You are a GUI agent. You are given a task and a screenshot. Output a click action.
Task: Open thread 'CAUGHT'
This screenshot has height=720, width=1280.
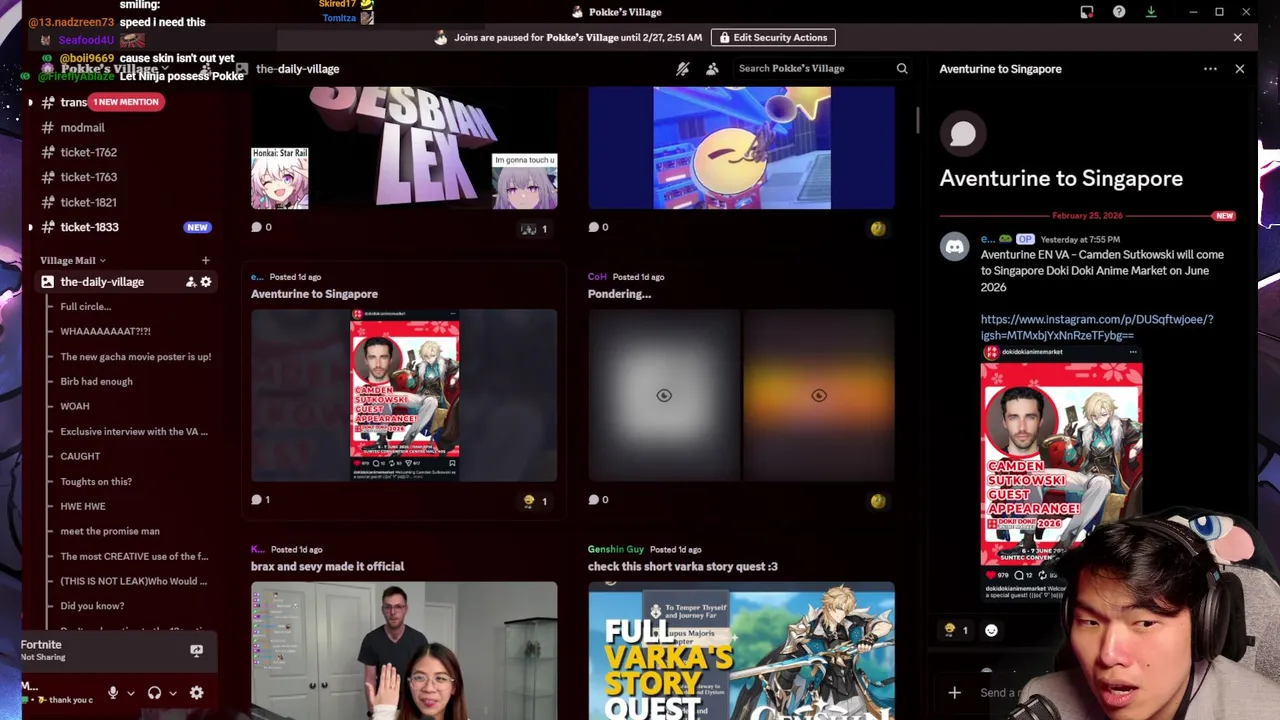click(80, 457)
